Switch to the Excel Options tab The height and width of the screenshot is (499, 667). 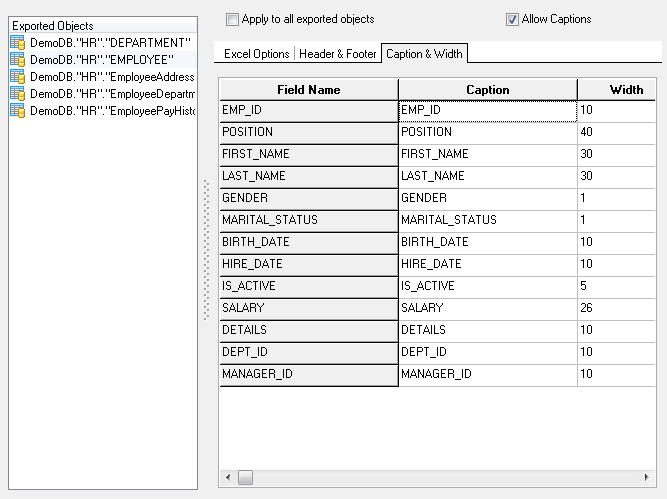coord(256,54)
